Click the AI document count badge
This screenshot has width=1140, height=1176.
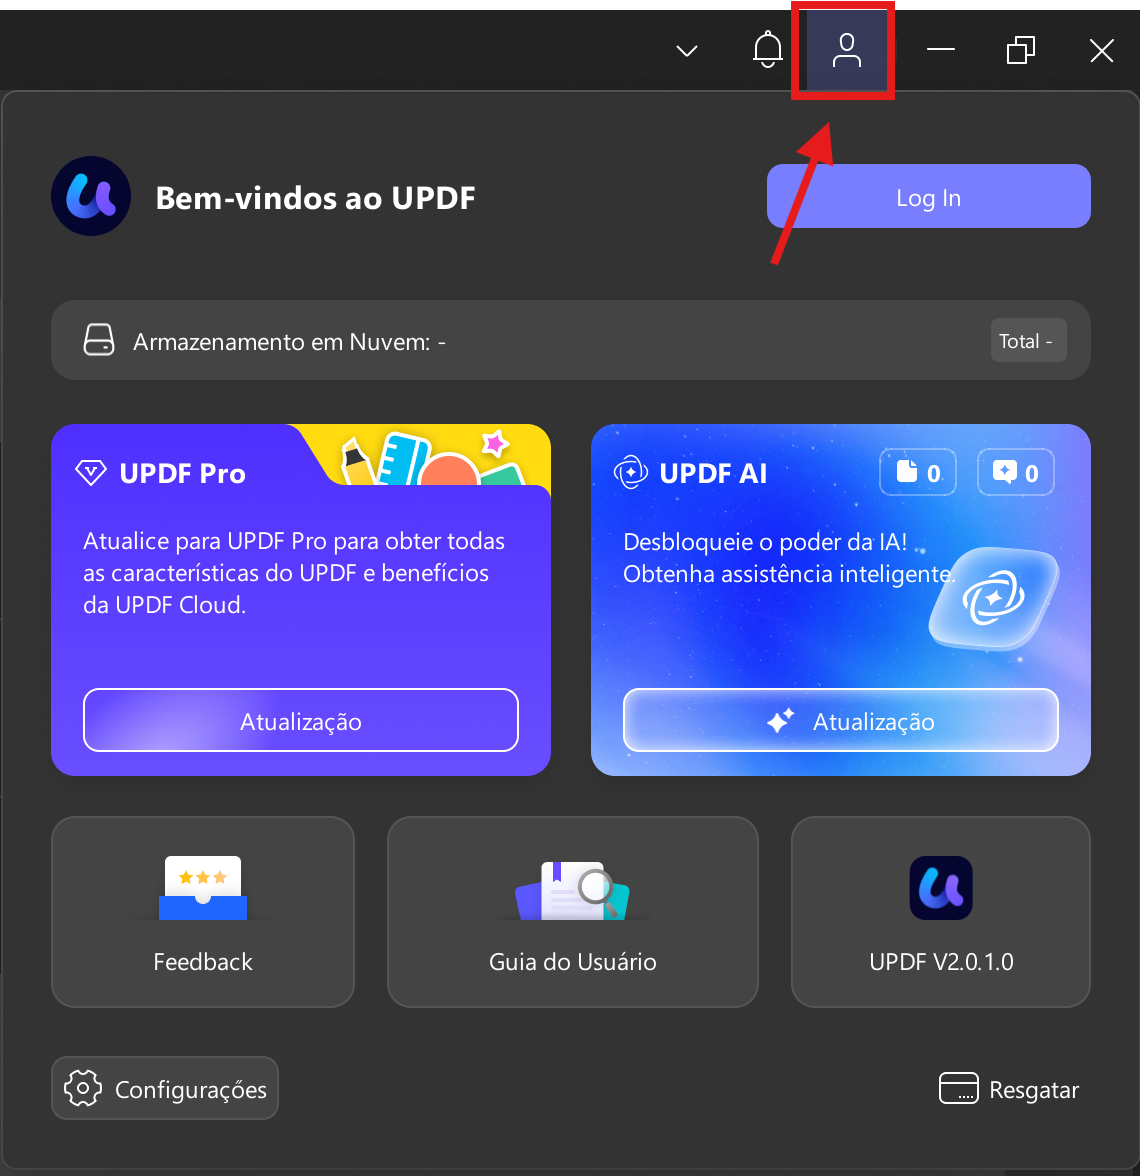point(918,472)
